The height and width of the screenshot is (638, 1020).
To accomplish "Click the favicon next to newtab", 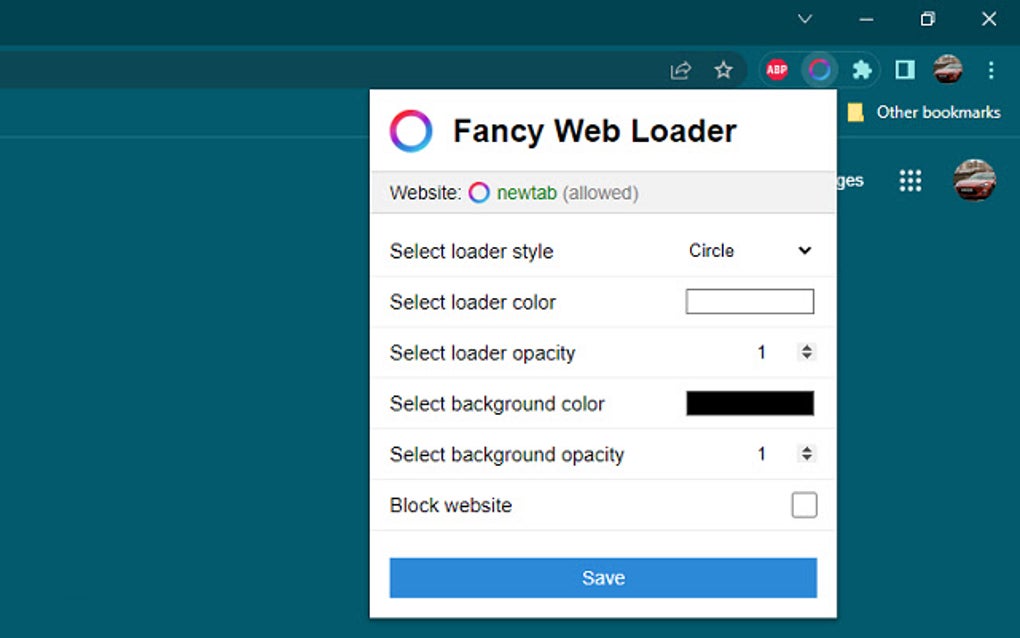I will point(479,192).
